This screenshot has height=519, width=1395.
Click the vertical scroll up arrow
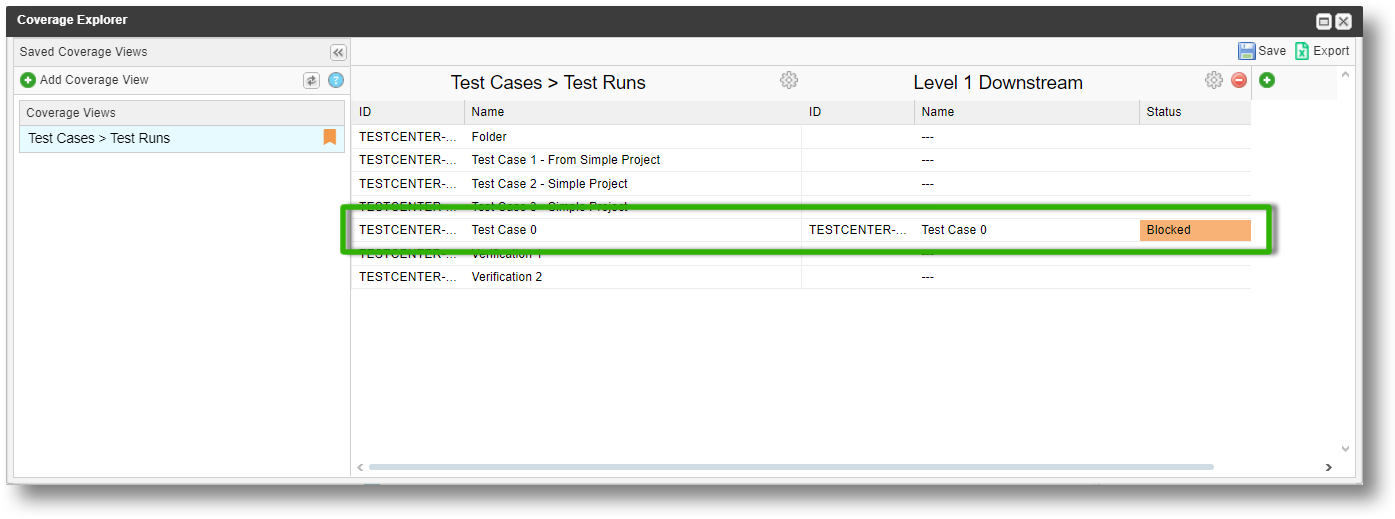[1345, 74]
